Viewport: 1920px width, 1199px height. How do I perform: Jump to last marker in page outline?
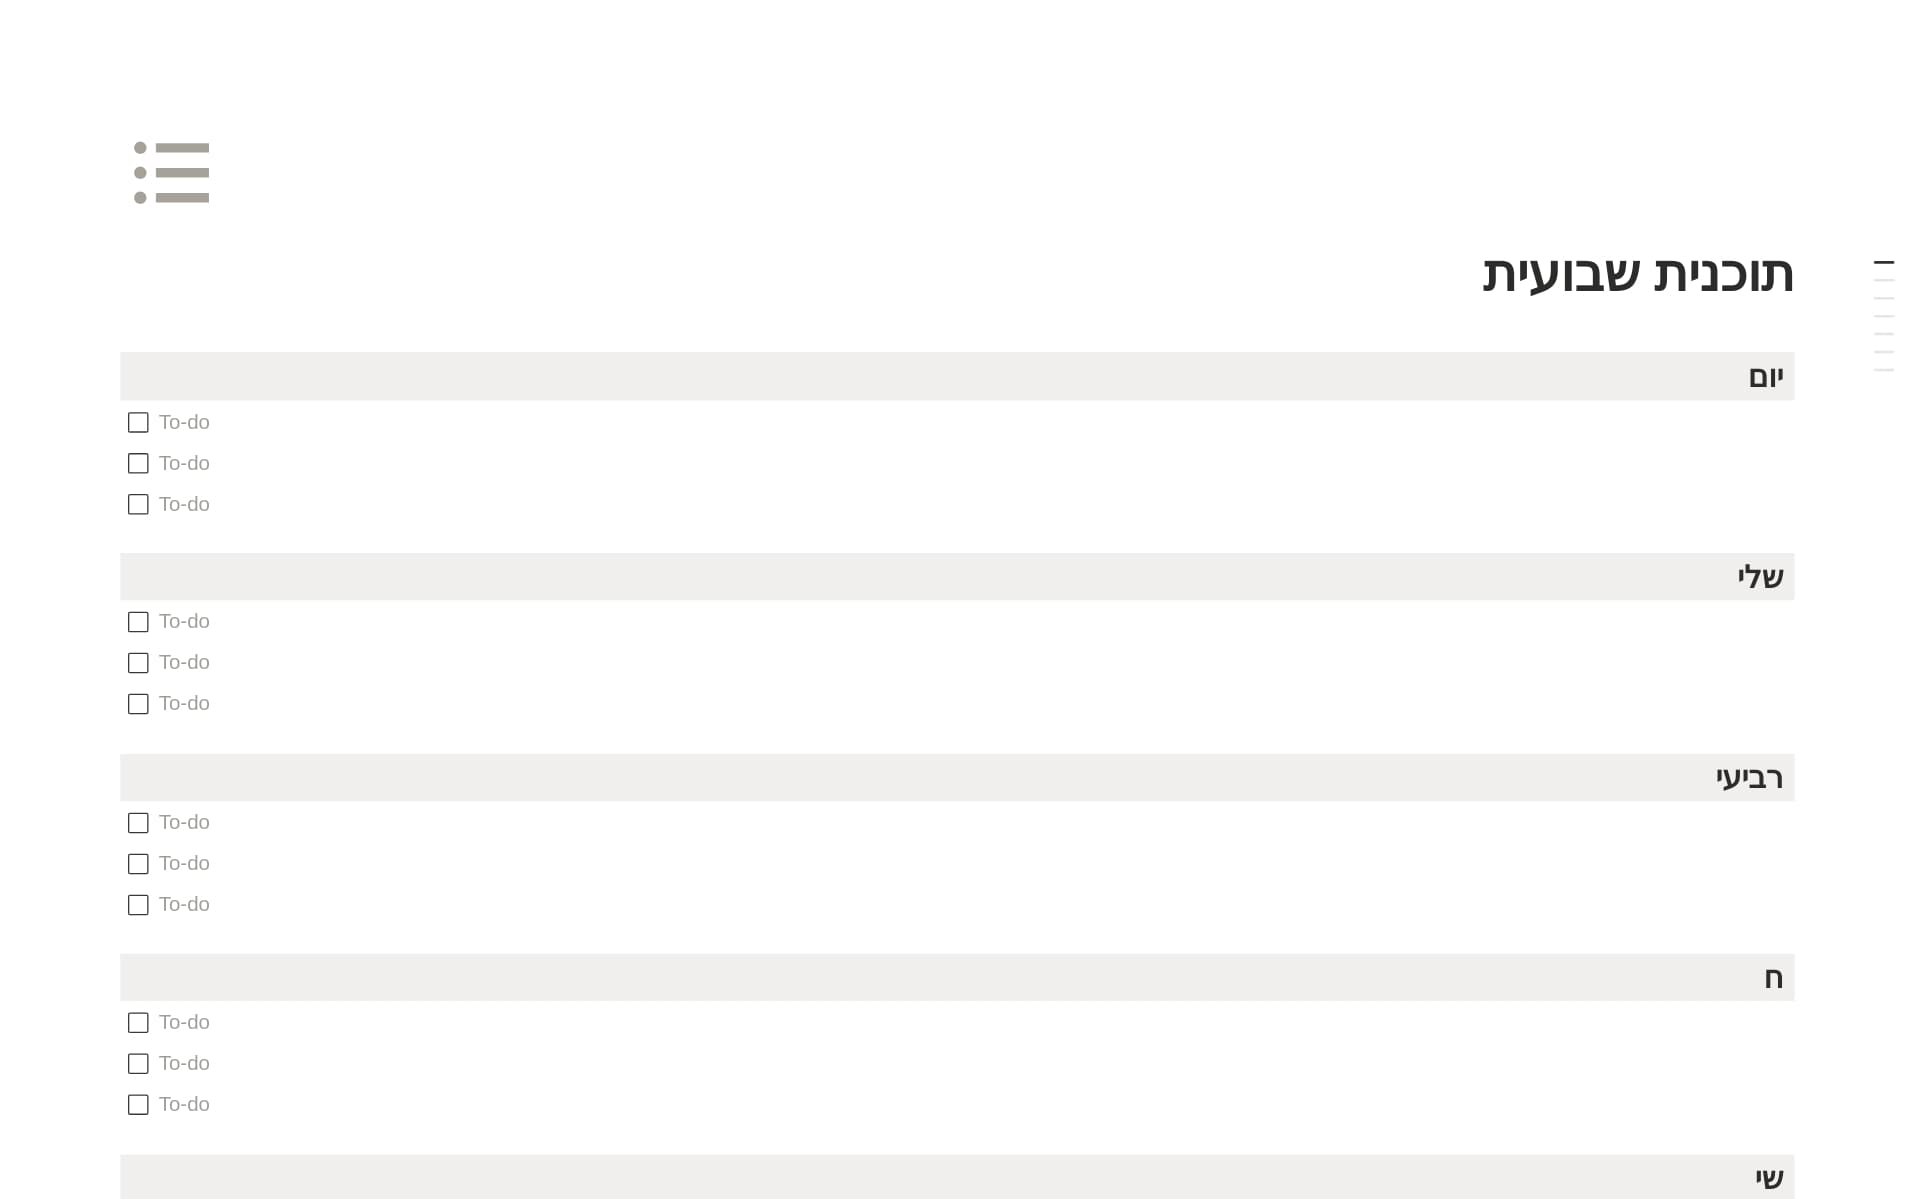1883,370
